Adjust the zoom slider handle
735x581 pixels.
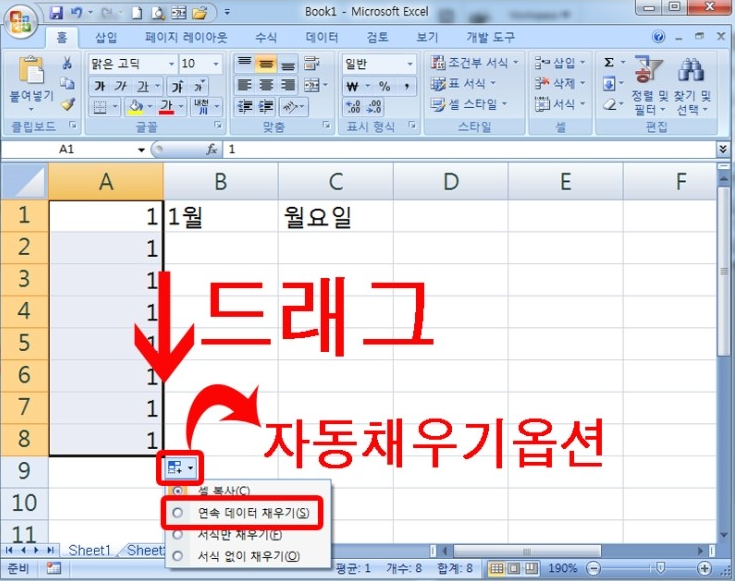(x=660, y=569)
